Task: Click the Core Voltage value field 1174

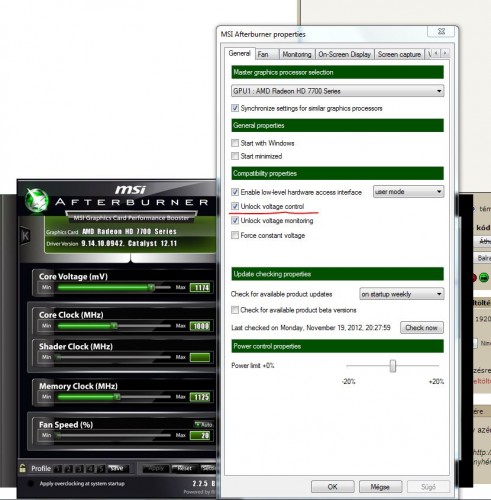Action: point(200,287)
